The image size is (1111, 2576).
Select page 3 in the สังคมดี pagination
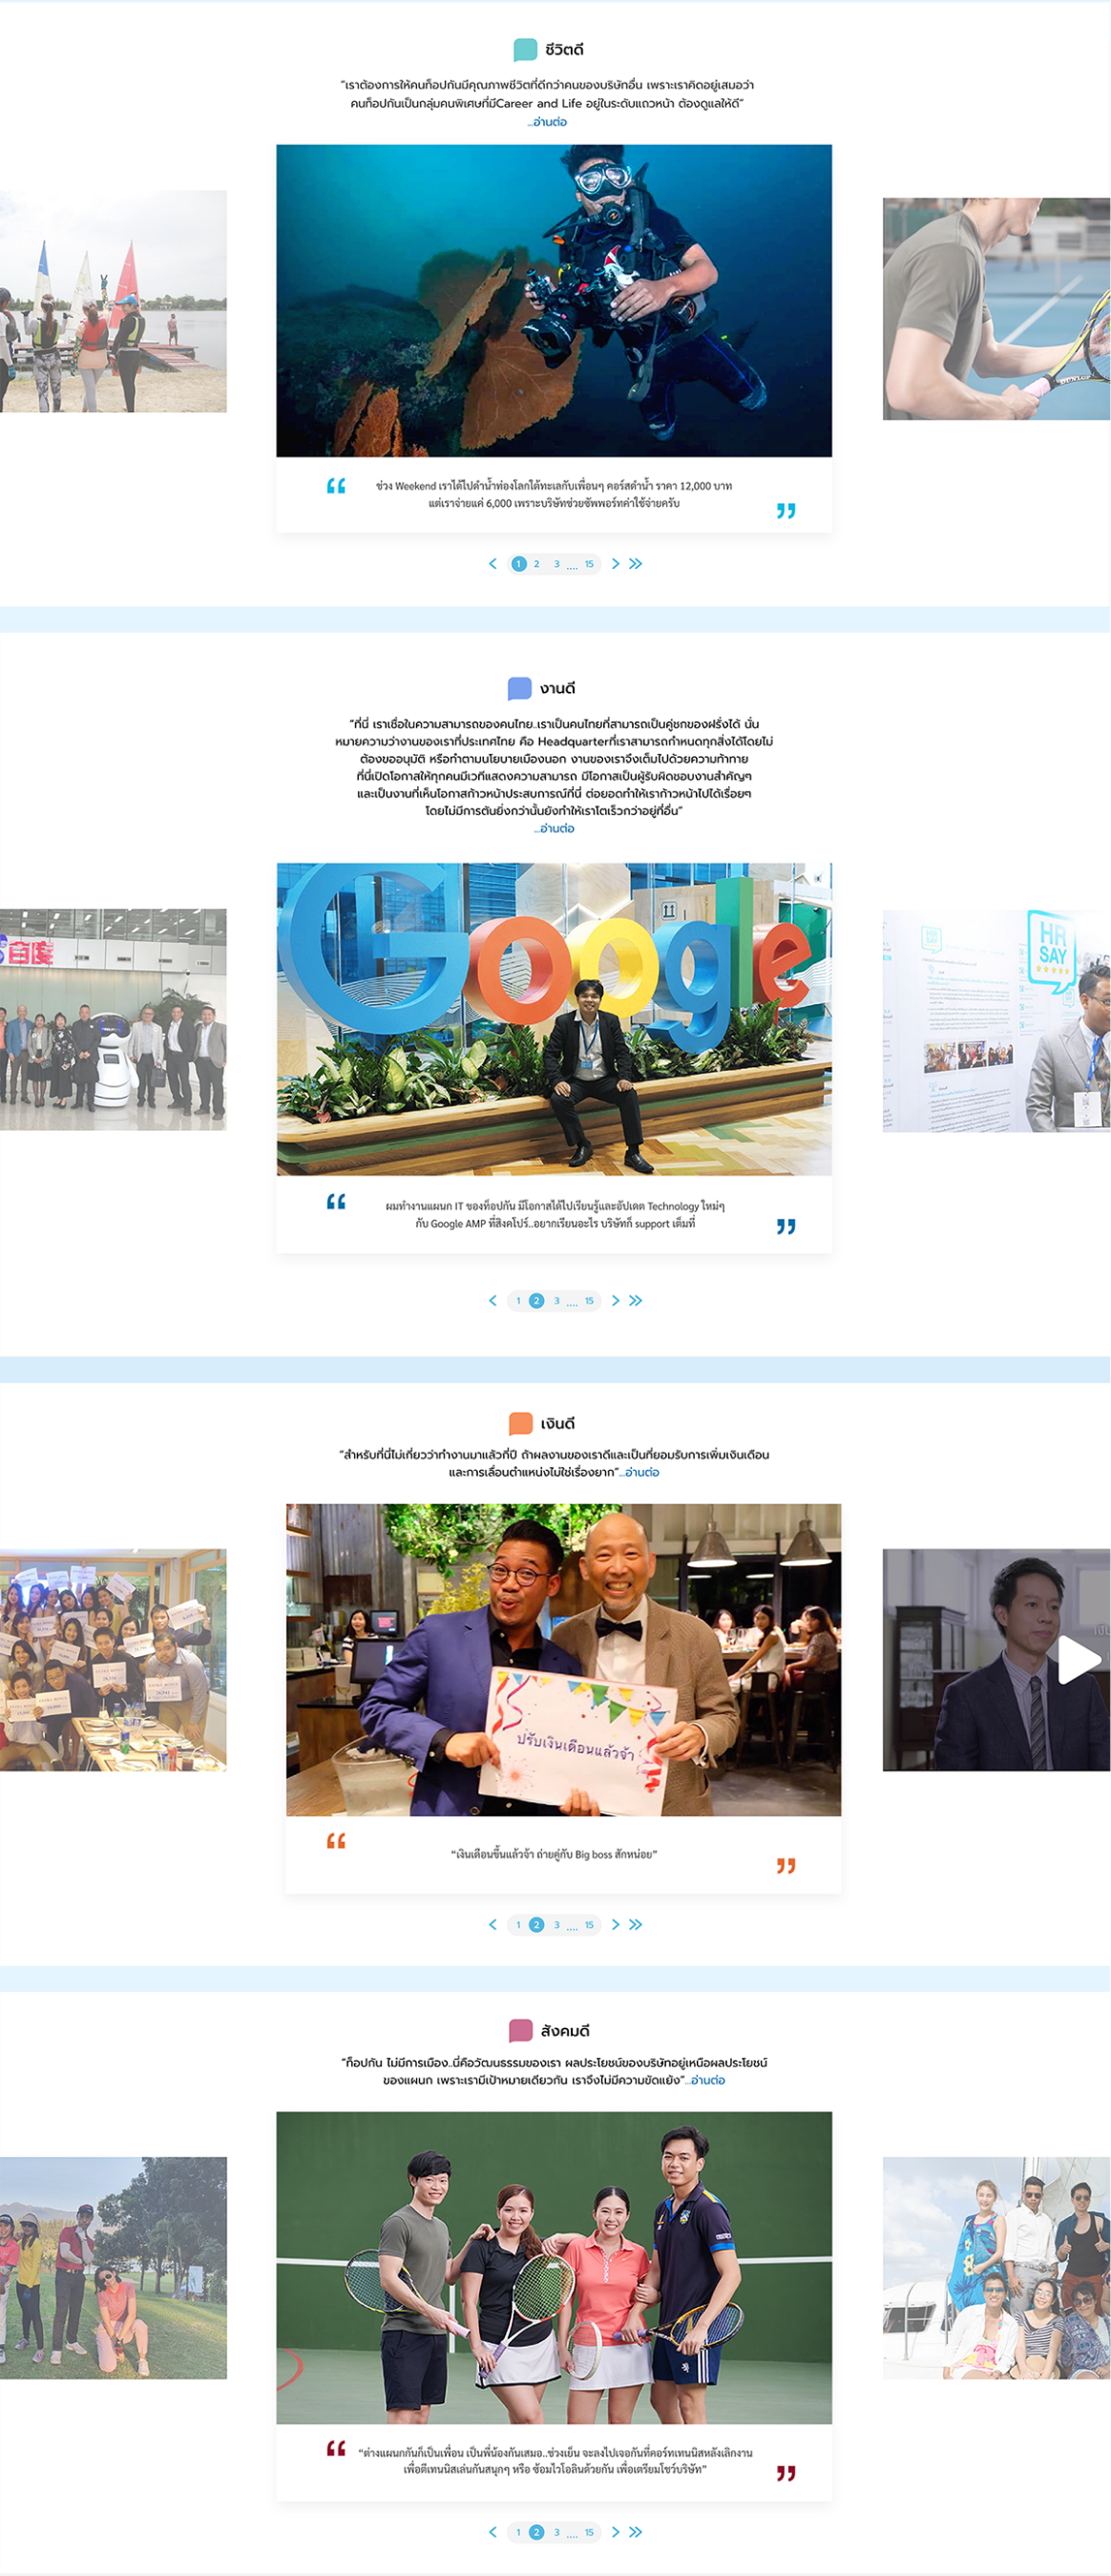557,2532
